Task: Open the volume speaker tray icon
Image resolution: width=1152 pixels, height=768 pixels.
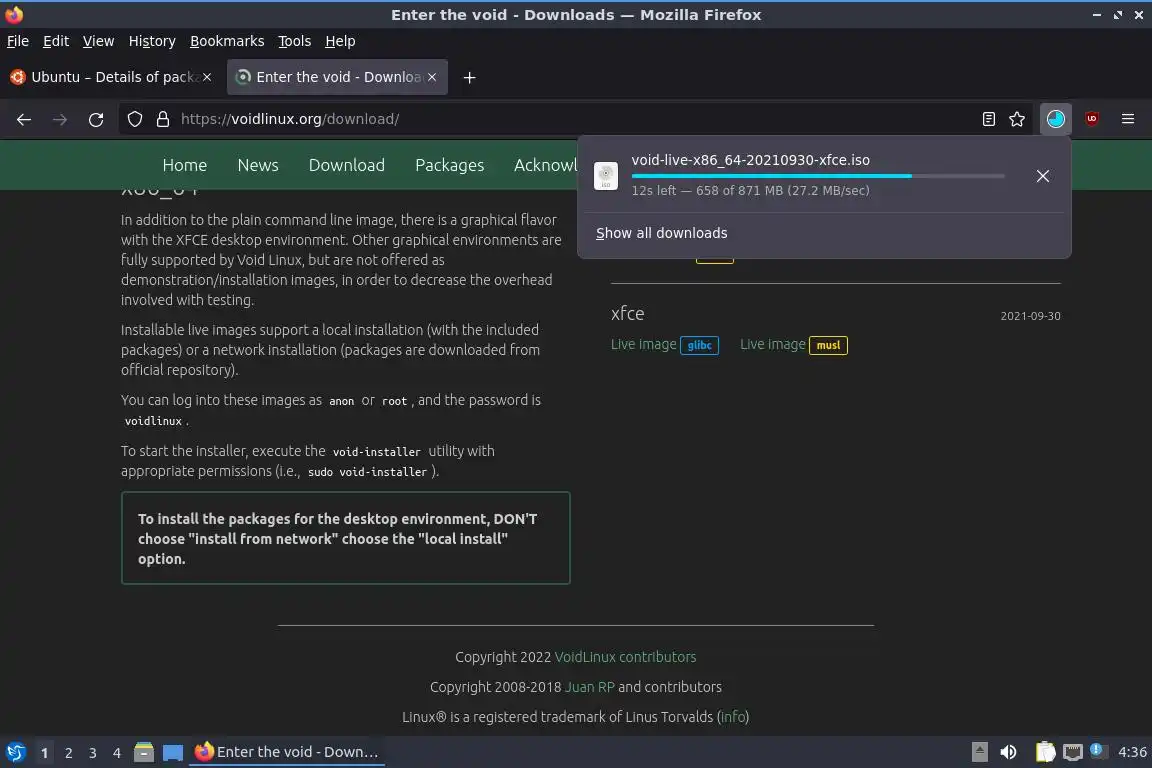Action: point(1008,752)
